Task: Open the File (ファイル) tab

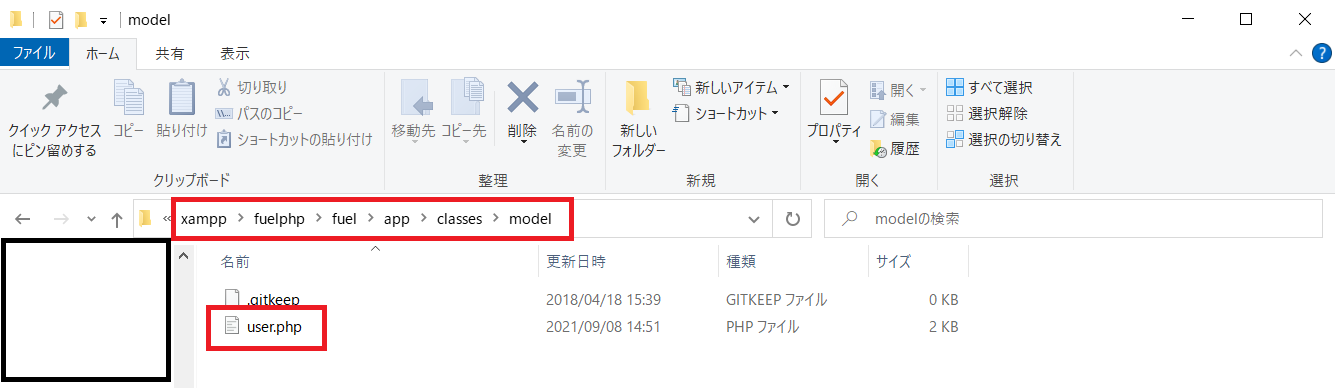Action: point(34,53)
